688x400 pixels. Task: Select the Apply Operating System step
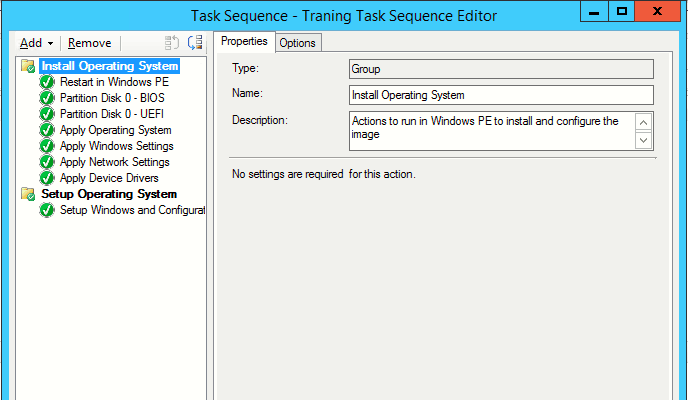(116, 130)
